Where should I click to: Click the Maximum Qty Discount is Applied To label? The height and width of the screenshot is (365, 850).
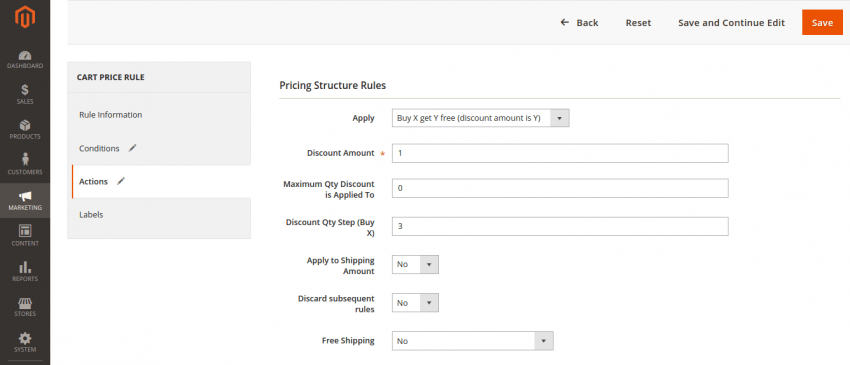pos(329,189)
